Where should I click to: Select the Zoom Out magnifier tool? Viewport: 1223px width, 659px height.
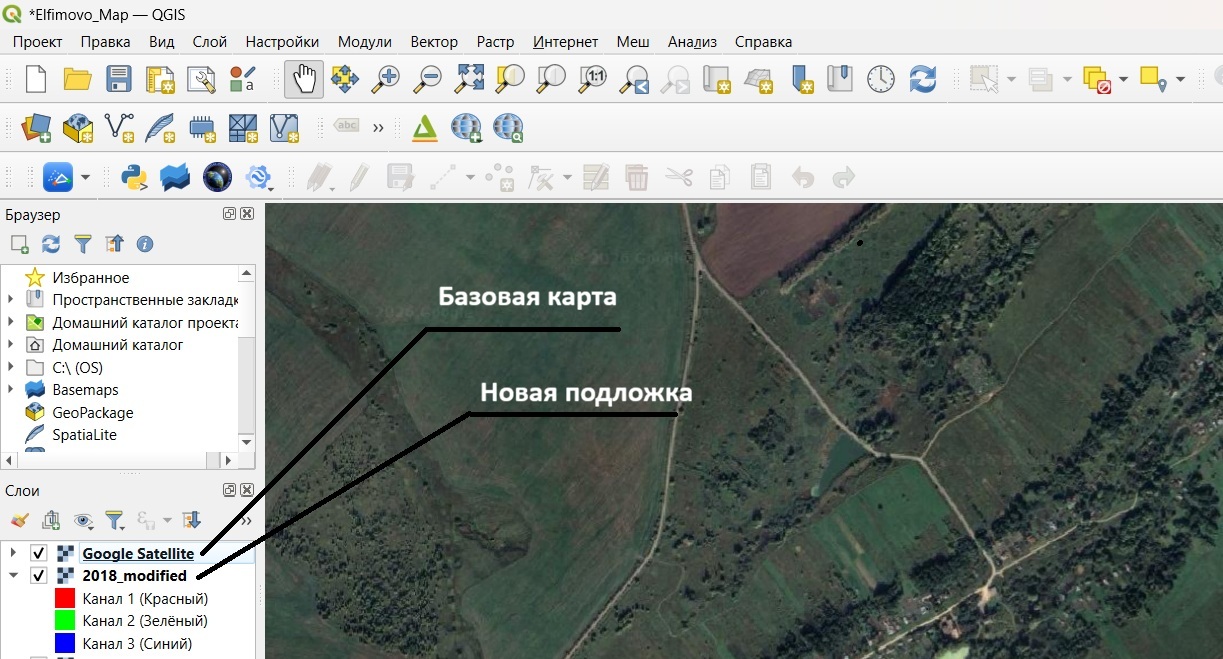[x=428, y=79]
